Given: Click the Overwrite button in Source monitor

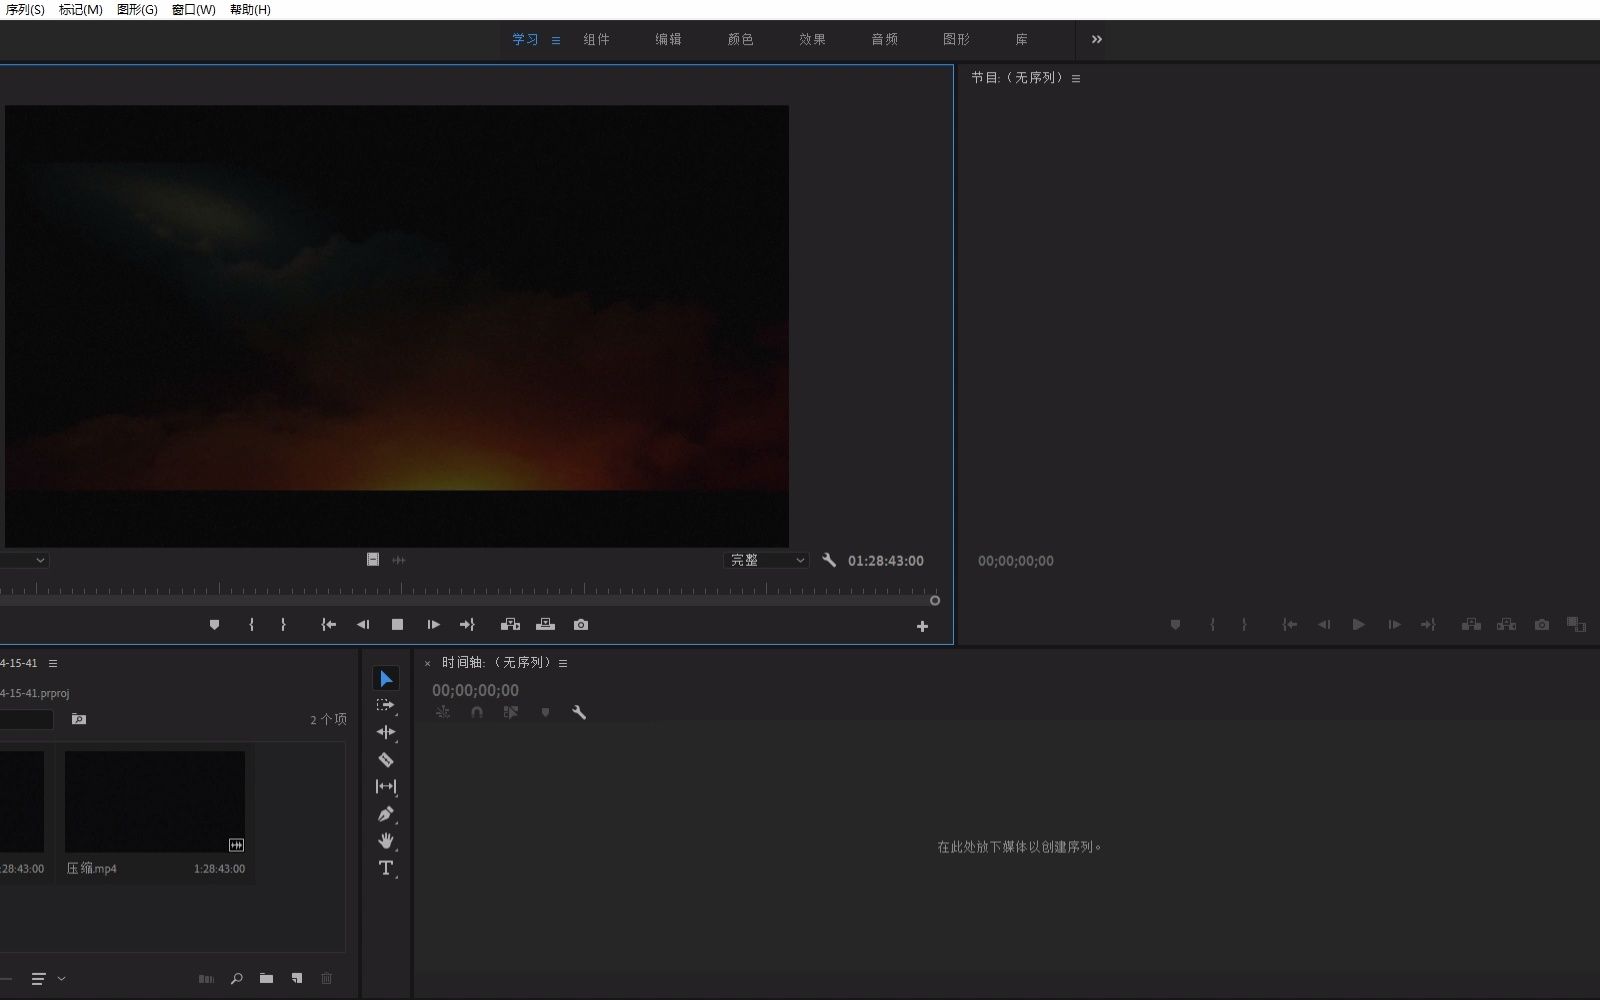Looking at the screenshot, I should tap(545, 625).
